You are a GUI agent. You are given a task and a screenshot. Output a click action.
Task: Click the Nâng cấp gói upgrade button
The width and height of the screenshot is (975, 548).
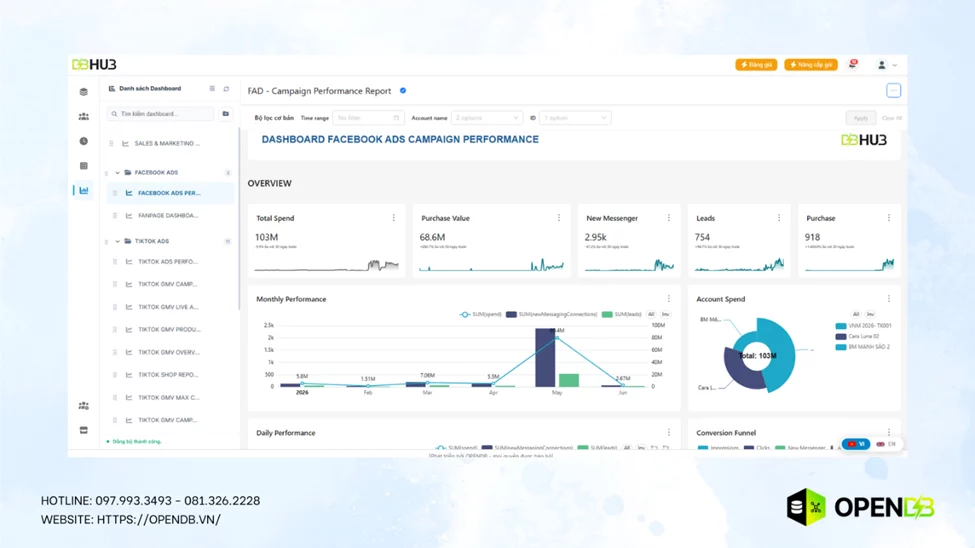point(811,65)
